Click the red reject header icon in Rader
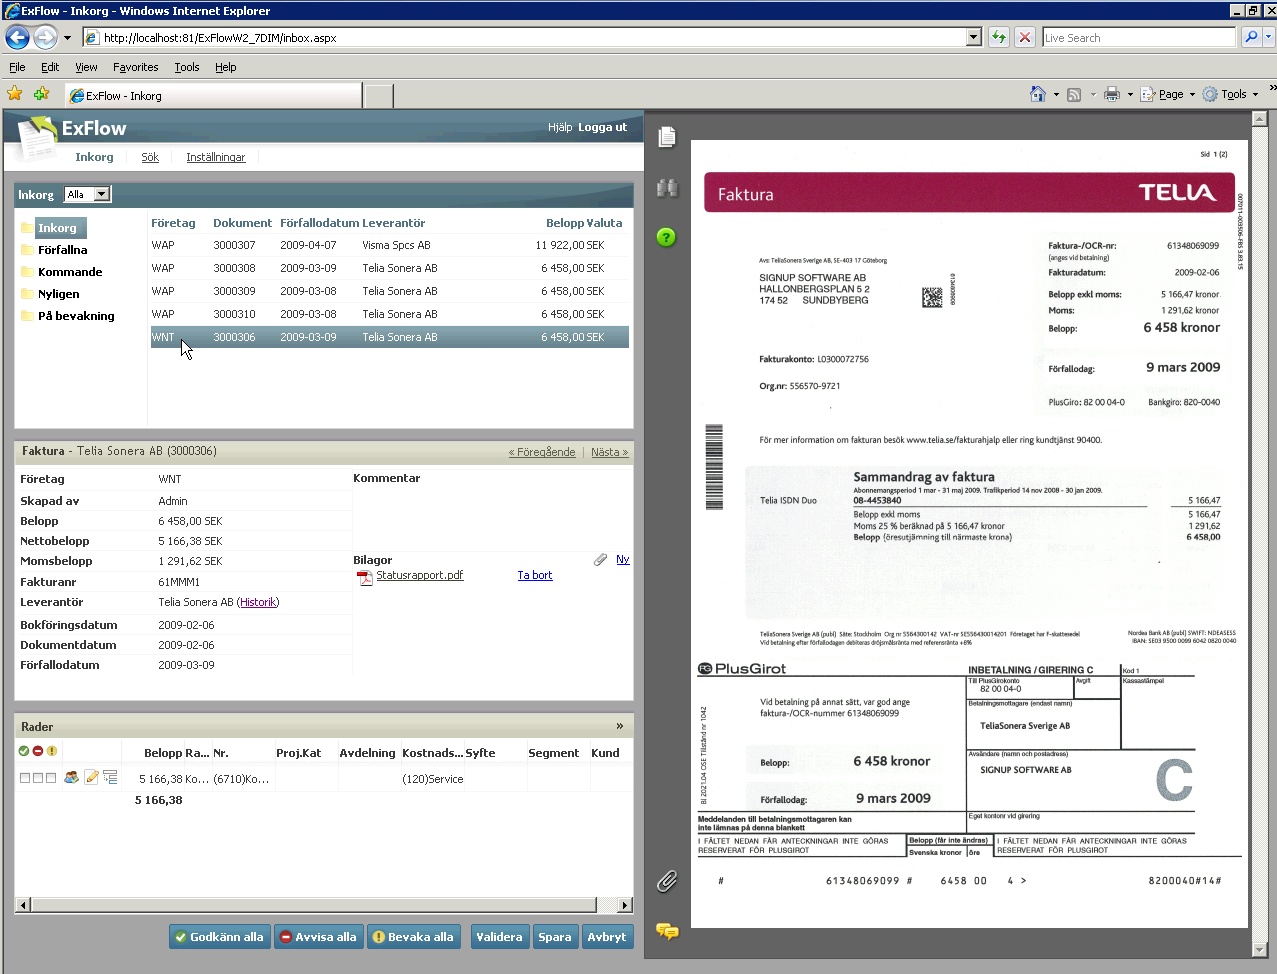Viewport: 1277px width, 974px height. [38, 751]
